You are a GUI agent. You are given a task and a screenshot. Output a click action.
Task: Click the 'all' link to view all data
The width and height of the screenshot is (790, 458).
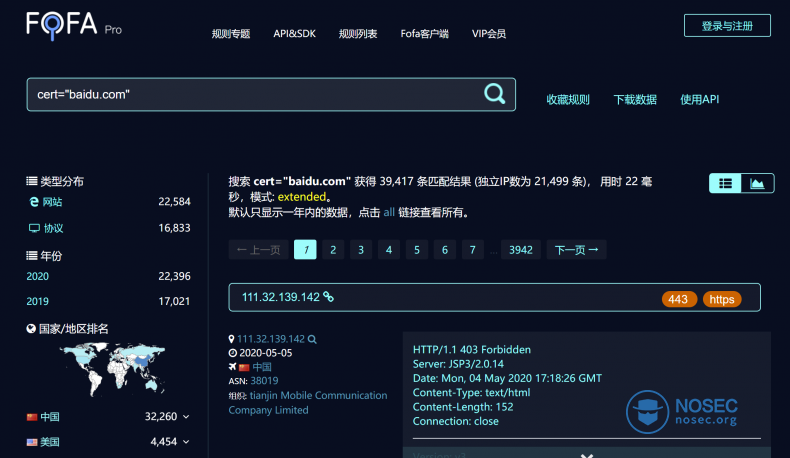tap(389, 212)
